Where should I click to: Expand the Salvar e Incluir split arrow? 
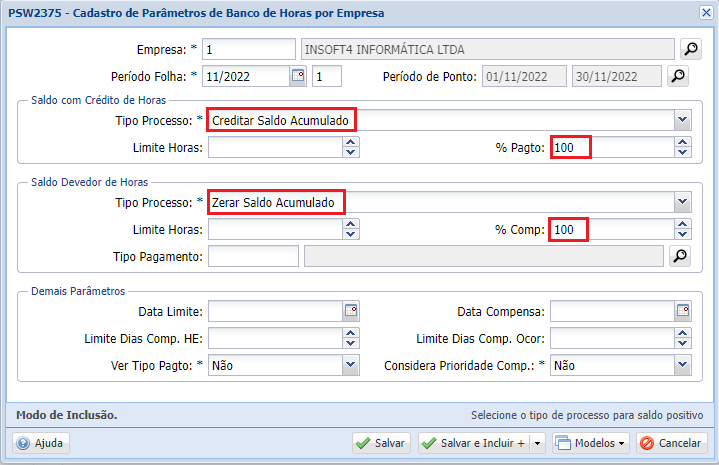pyautogui.click(x=537, y=443)
